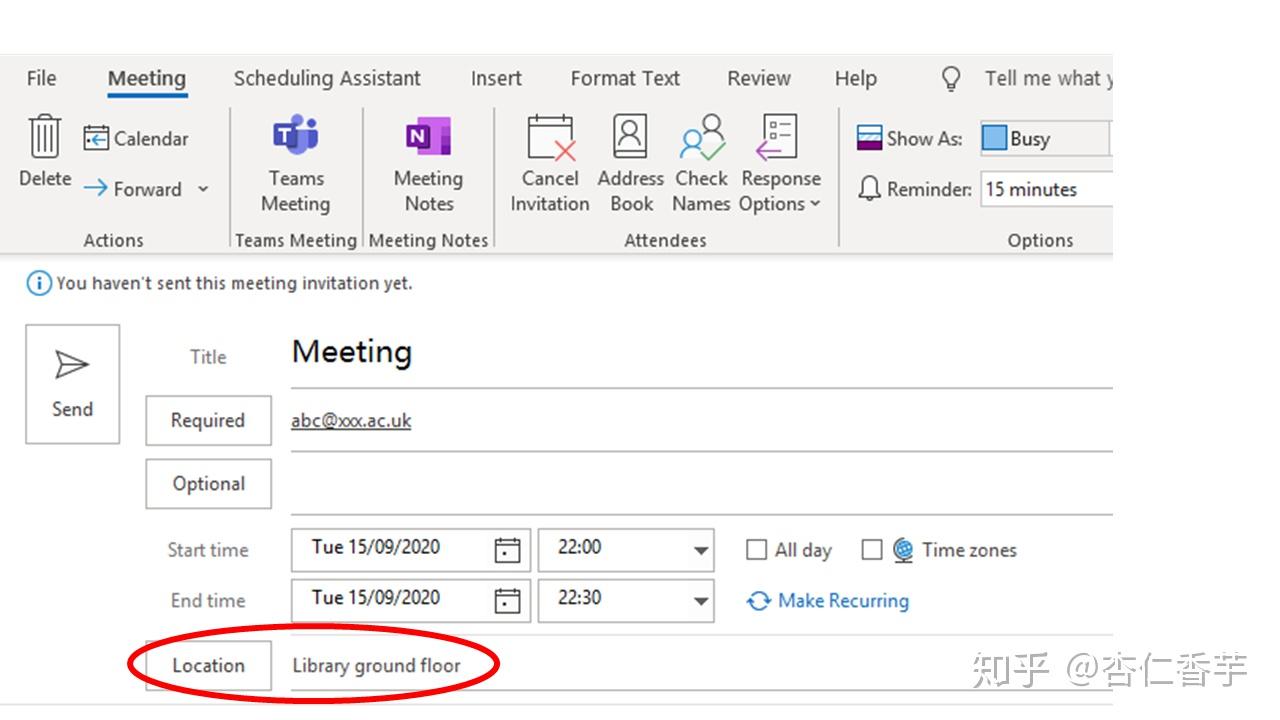
Task: Run Check Names
Action: click(701, 164)
